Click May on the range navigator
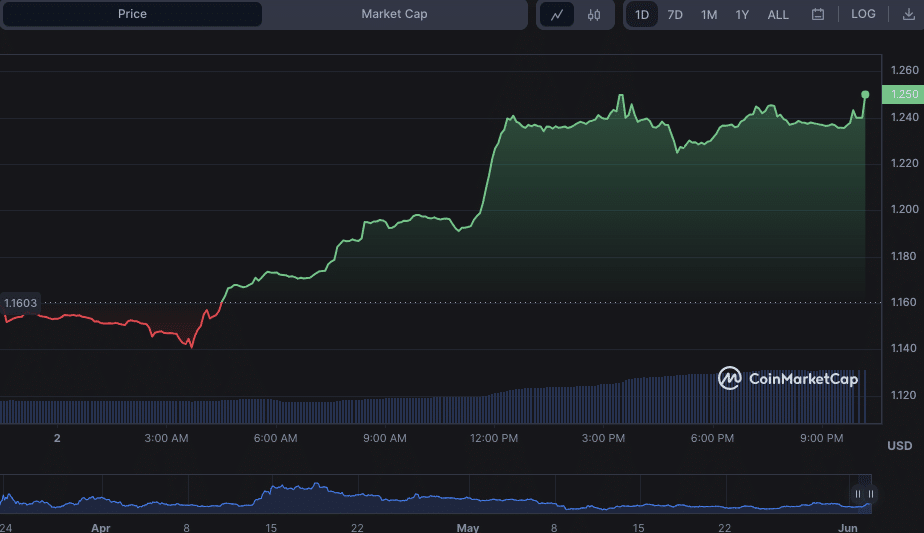 (x=467, y=527)
